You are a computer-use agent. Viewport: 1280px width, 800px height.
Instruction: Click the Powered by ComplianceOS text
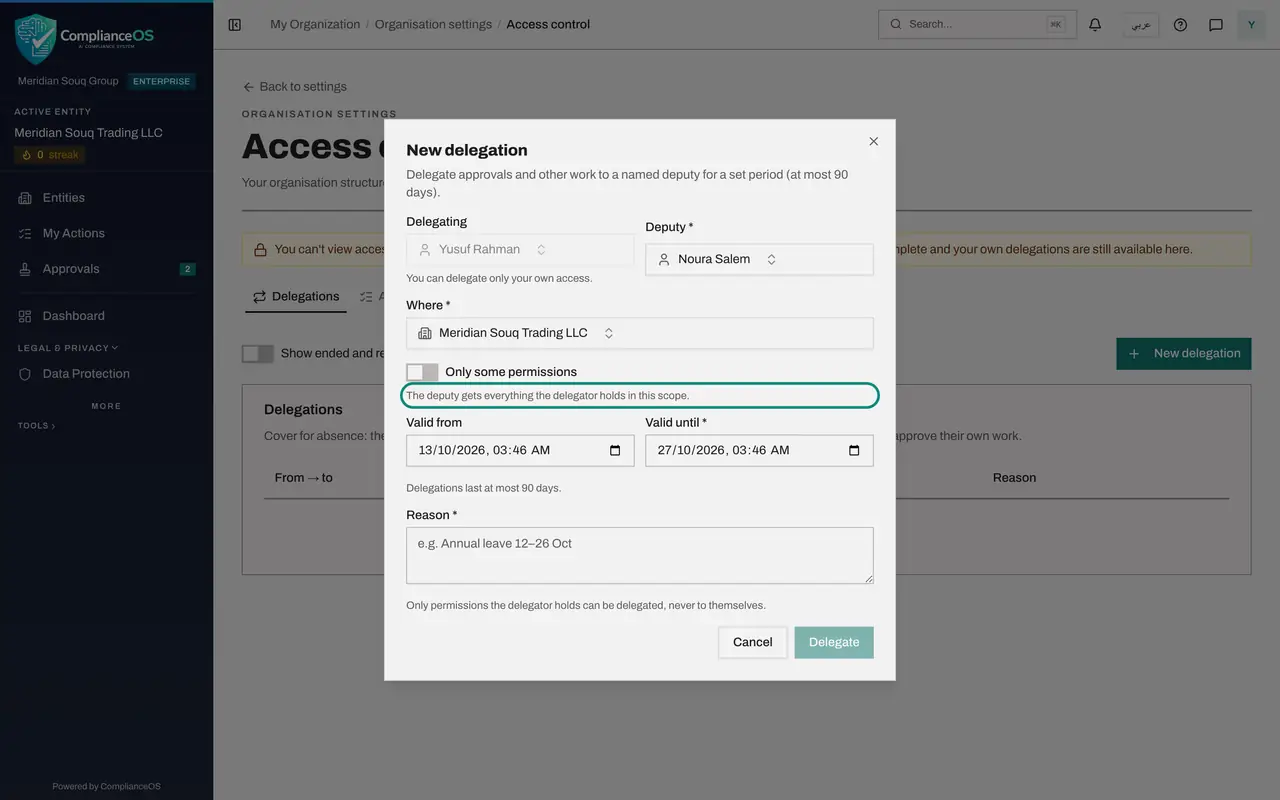coord(106,787)
